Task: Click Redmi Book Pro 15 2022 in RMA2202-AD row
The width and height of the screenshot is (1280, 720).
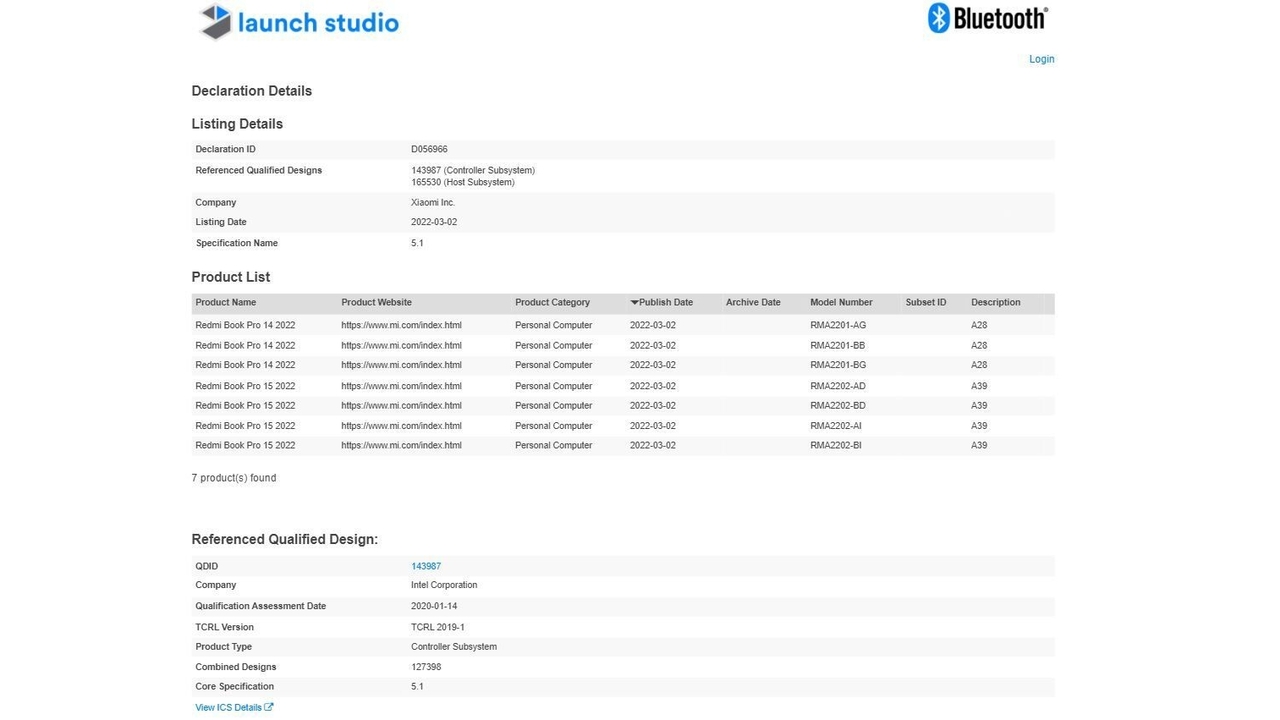Action: pyautogui.click(x=245, y=386)
